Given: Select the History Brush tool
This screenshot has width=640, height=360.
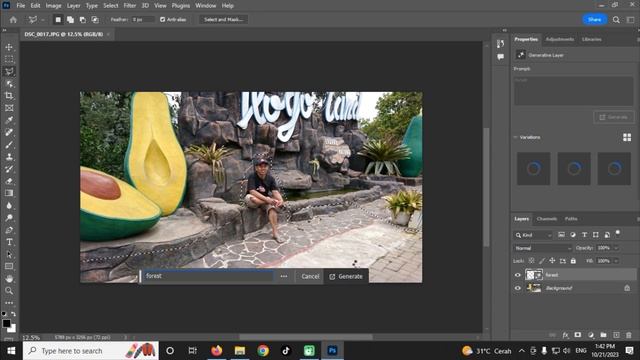Looking at the screenshot, I should click(9, 169).
